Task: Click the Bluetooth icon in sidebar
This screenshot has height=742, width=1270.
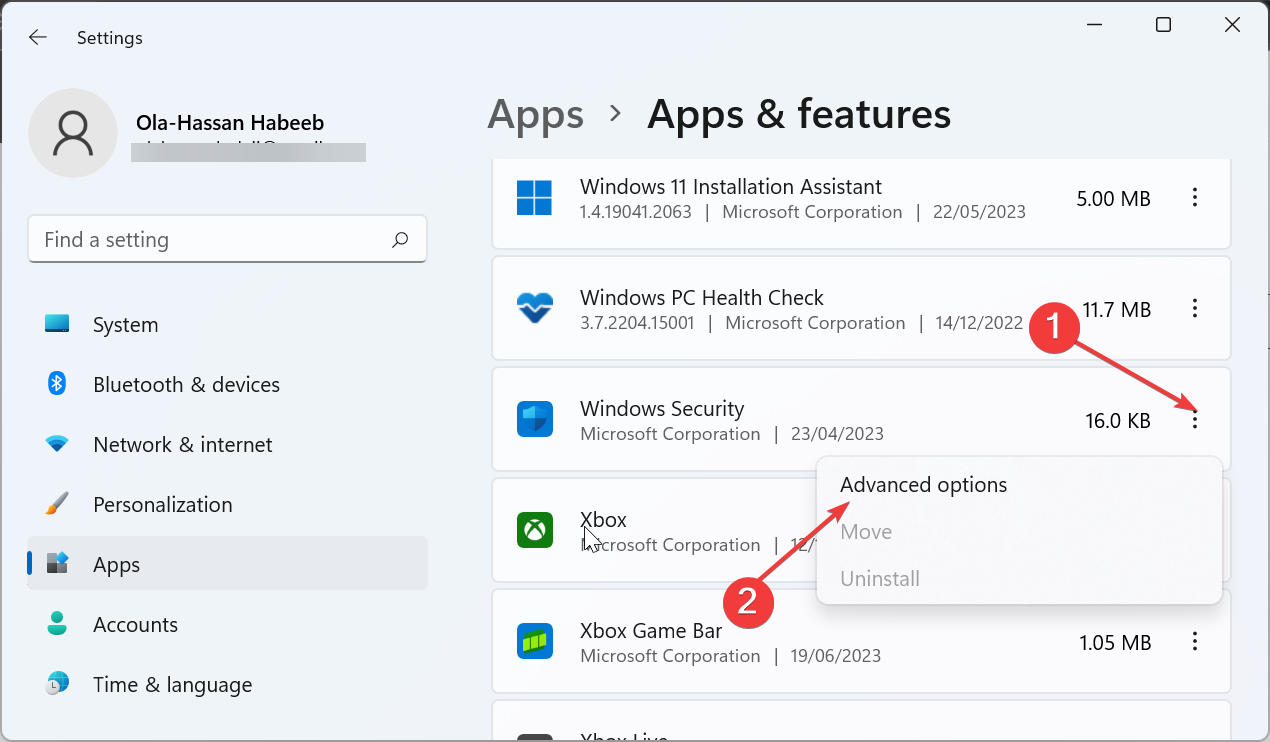Action: [x=57, y=384]
